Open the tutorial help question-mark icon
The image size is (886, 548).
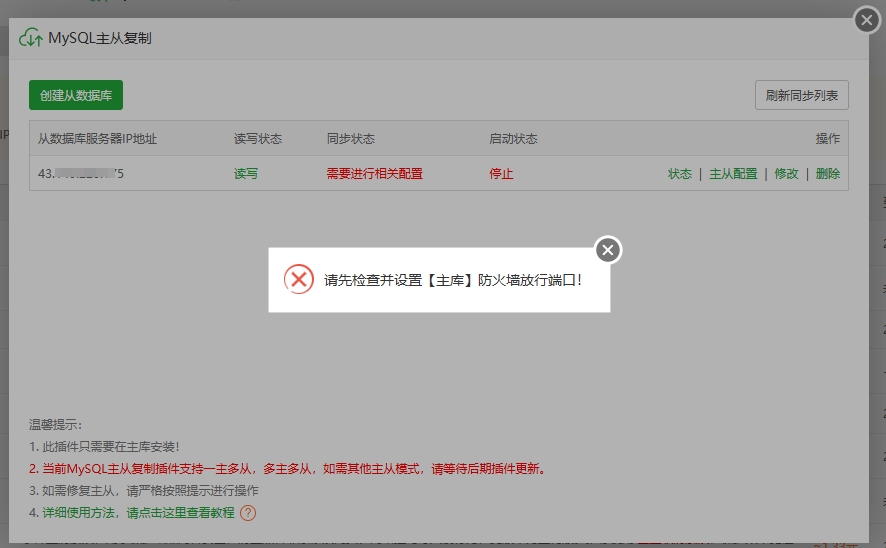point(248,512)
